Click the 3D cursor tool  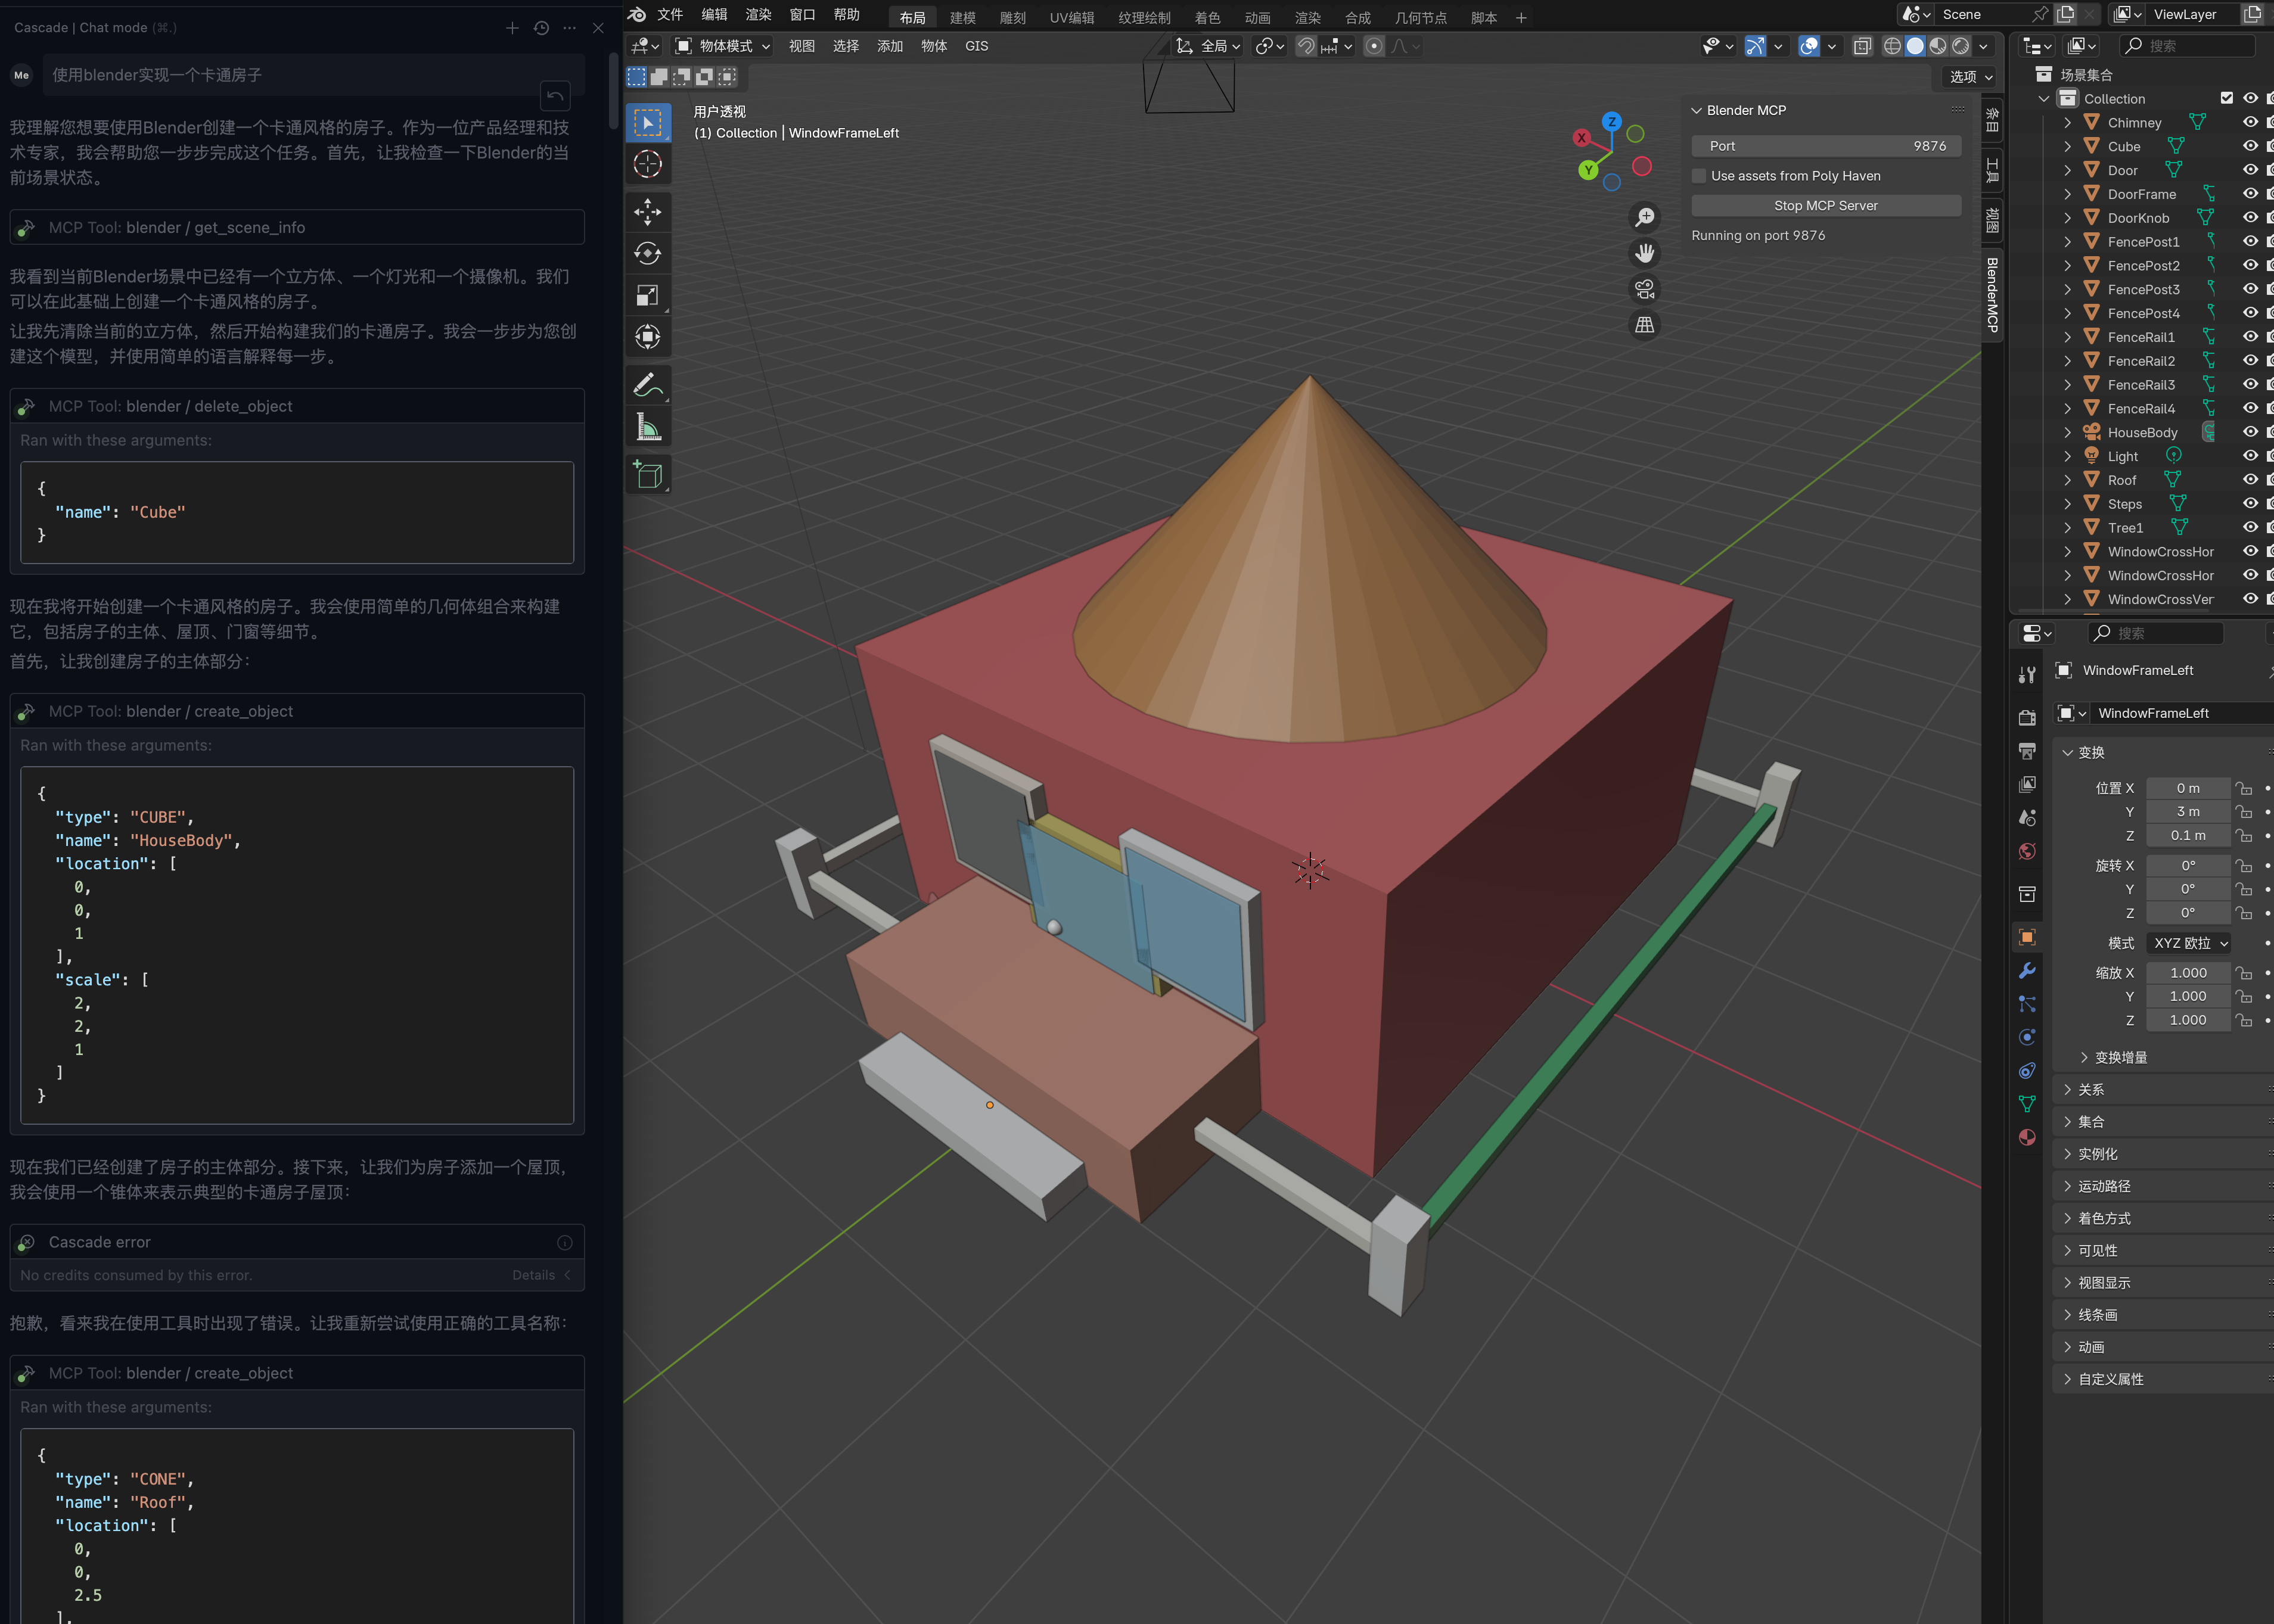tap(647, 164)
